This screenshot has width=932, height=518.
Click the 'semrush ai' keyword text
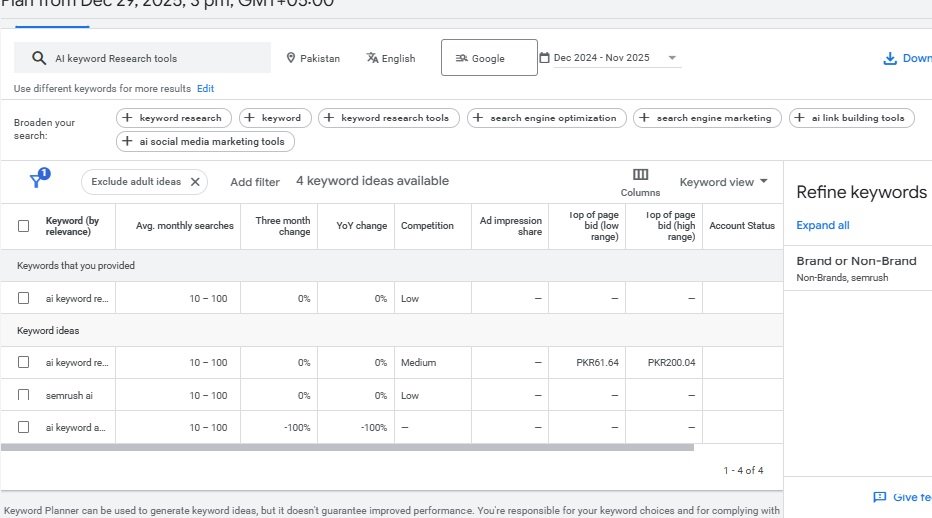pos(69,395)
